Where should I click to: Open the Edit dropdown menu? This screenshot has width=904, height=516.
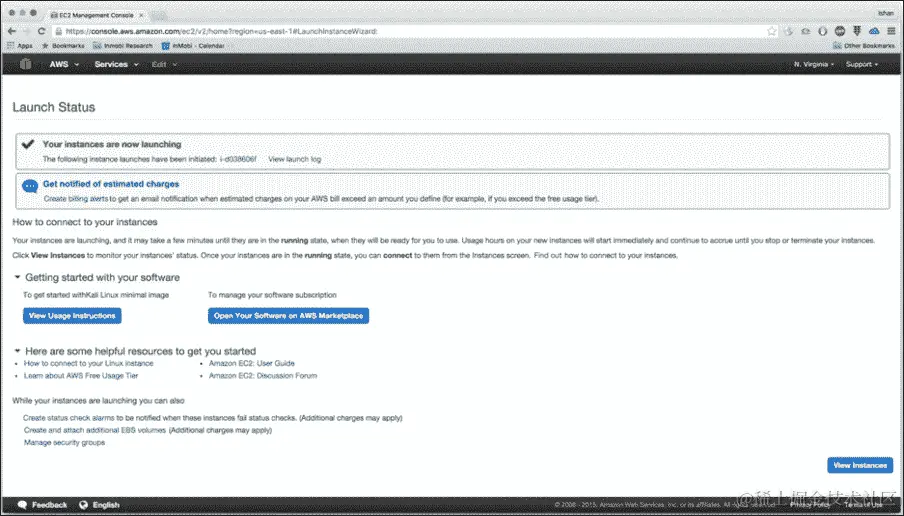164,64
